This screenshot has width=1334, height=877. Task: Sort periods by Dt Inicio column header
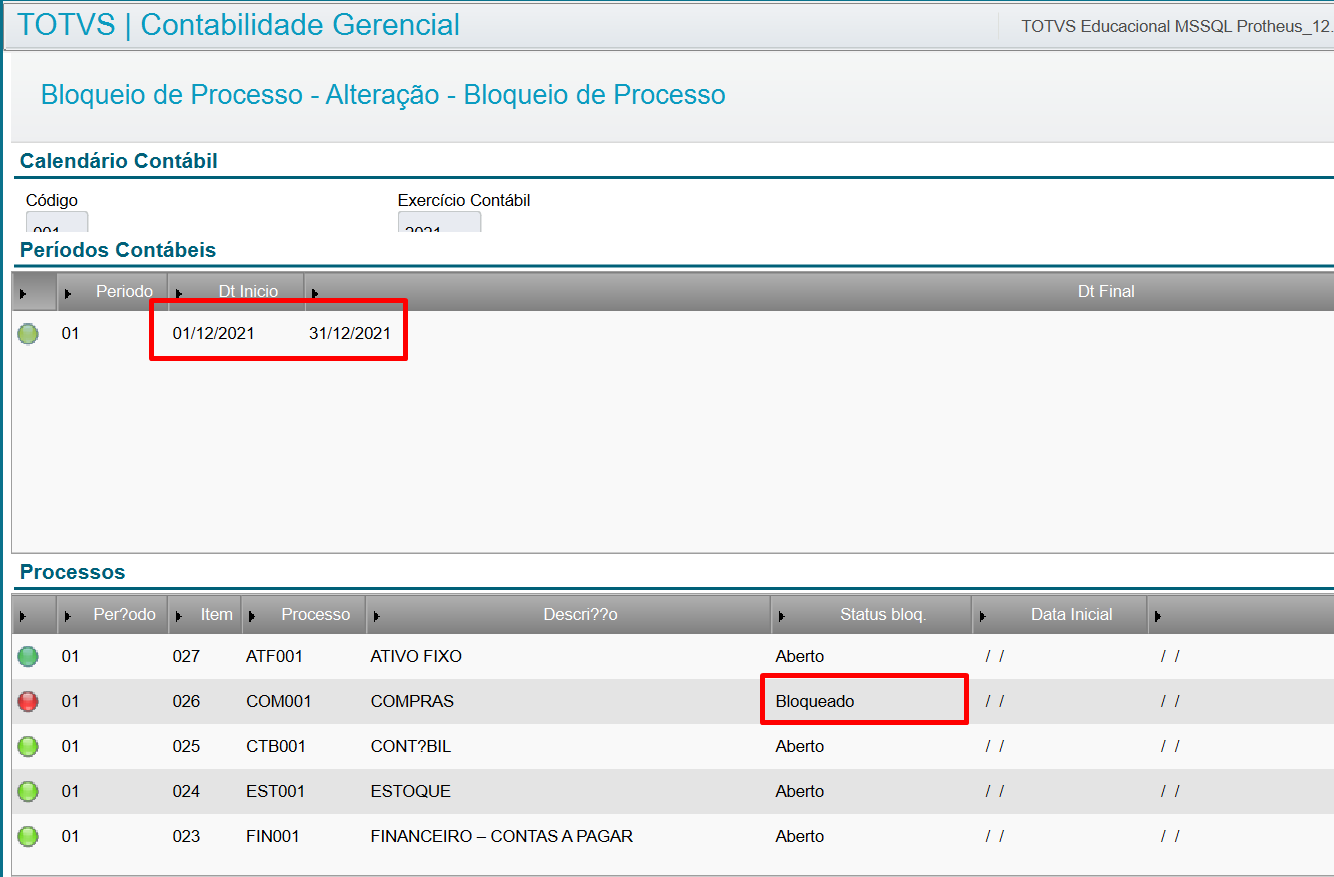(x=237, y=292)
